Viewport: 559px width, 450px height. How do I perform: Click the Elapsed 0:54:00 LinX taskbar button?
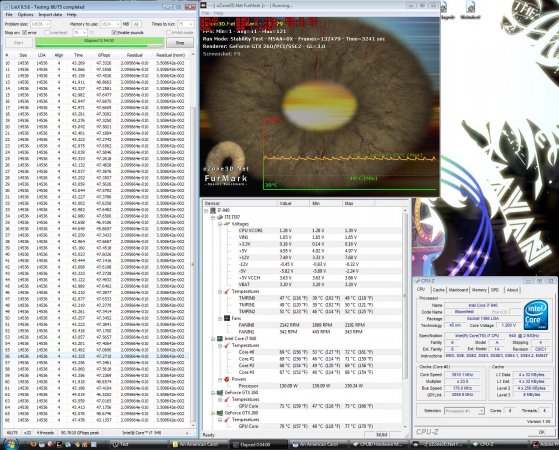click(x=258, y=444)
